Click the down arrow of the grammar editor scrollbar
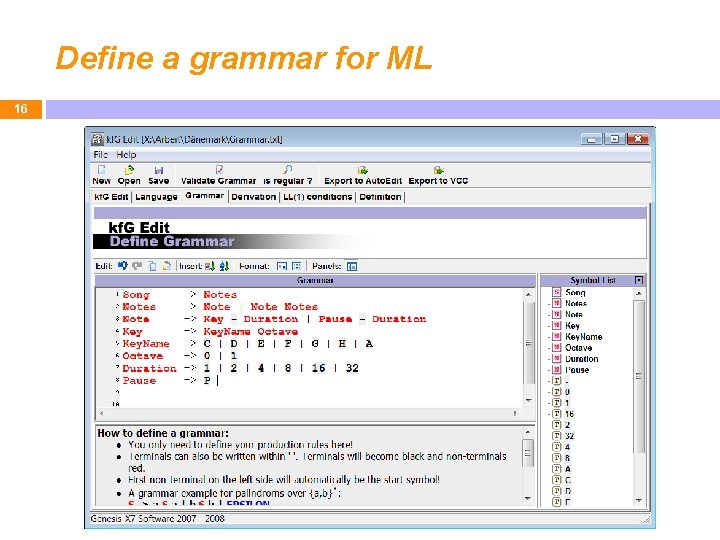The width and height of the screenshot is (720, 540). (529, 400)
